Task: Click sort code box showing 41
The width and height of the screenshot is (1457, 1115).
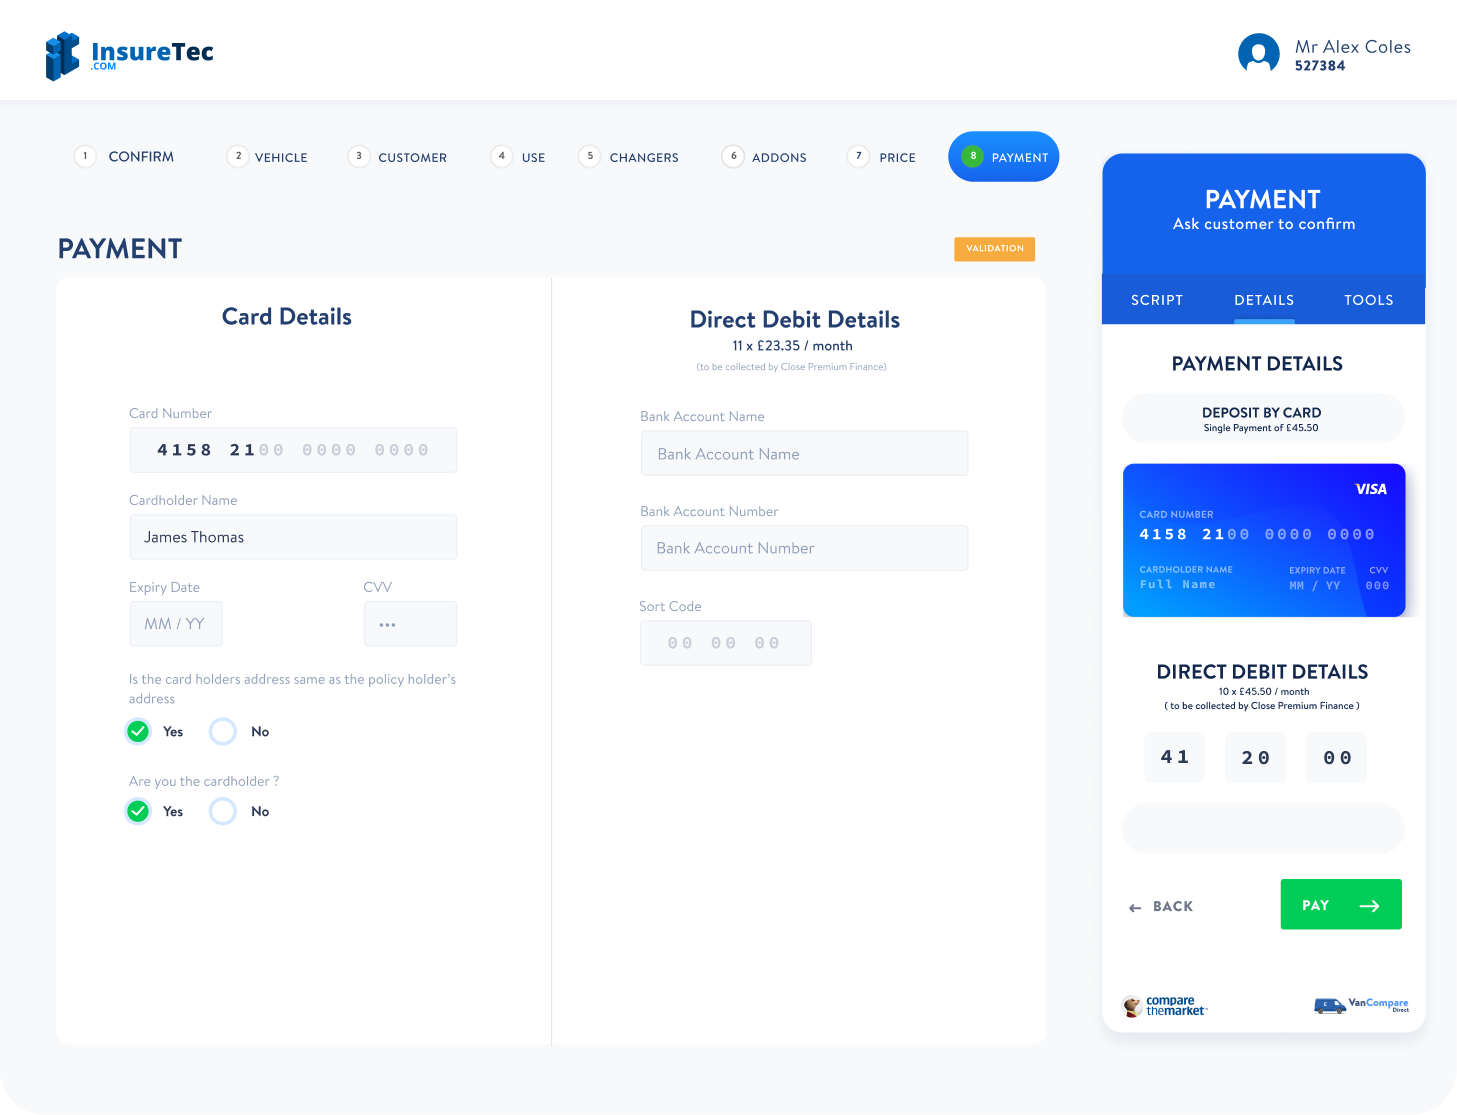Action: (1175, 757)
